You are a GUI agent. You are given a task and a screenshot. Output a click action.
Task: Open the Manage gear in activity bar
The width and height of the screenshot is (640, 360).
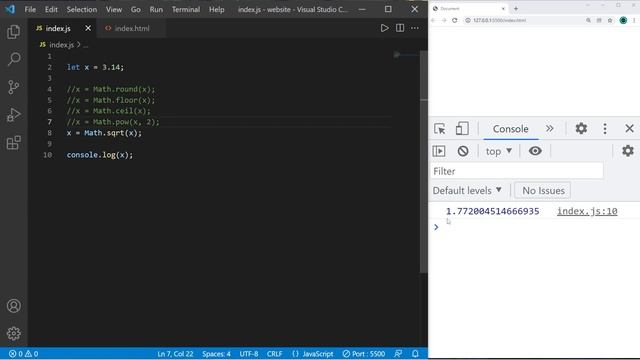point(13,333)
